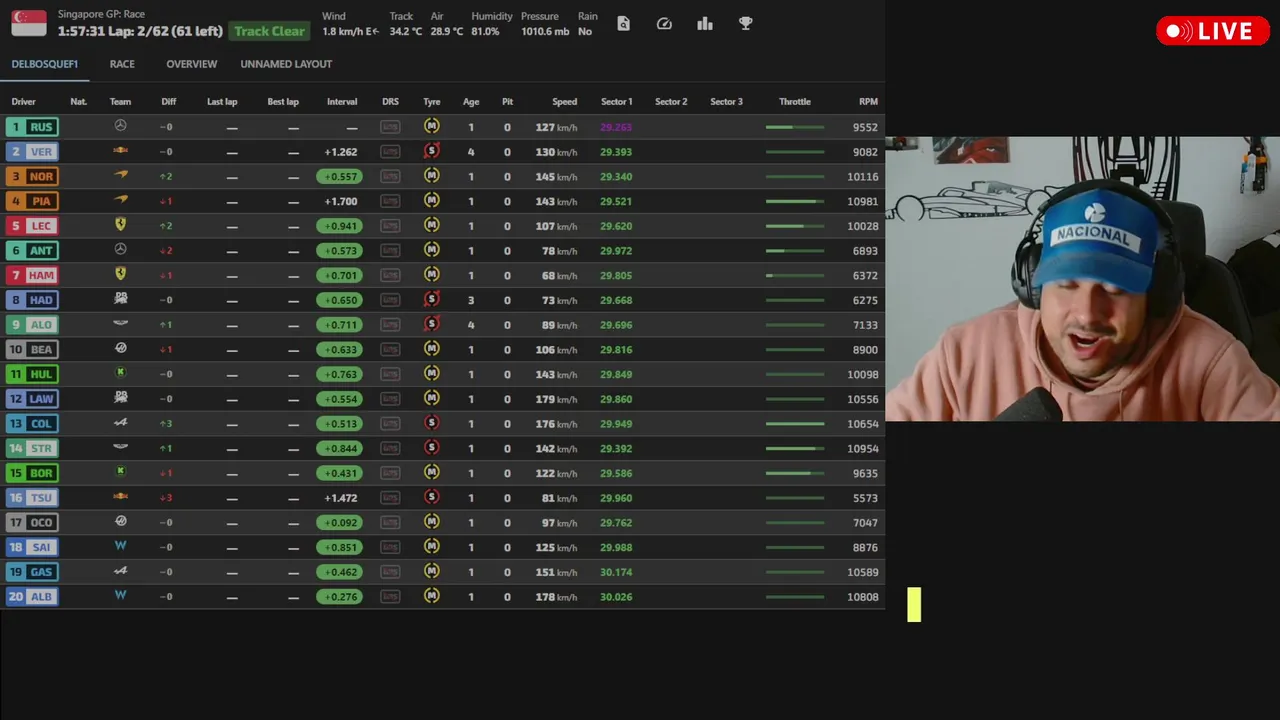Screen dimensions: 1280x720
Task: Click the Ferrari team logo in LEC row
Action: click(x=120, y=224)
